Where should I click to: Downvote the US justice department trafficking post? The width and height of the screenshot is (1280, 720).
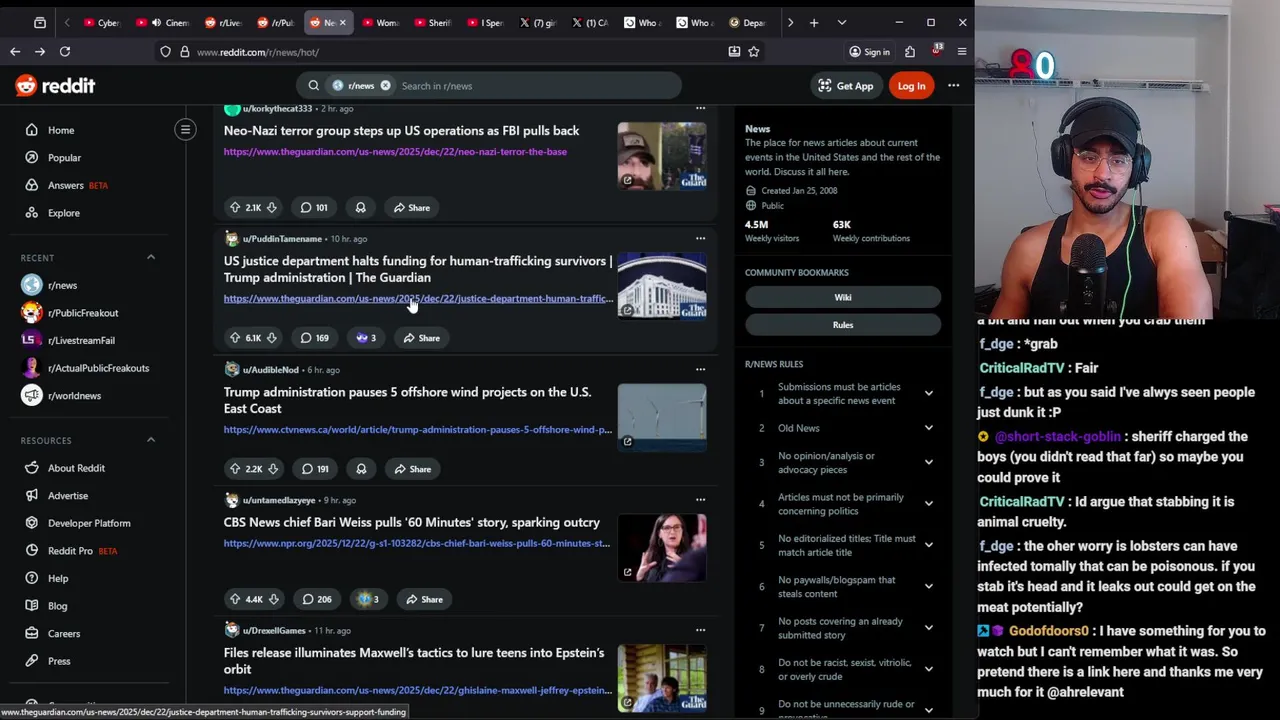(271, 338)
